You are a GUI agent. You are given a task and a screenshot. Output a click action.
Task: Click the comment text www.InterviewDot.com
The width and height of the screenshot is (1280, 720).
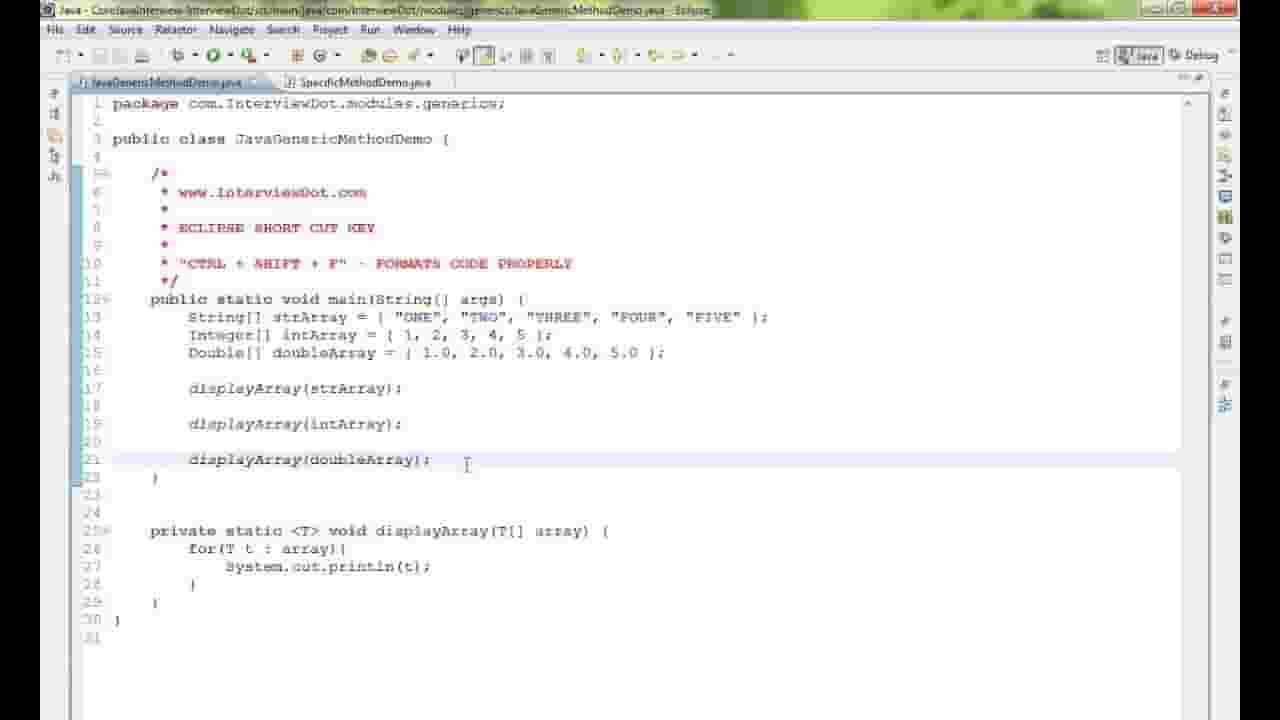272,193
